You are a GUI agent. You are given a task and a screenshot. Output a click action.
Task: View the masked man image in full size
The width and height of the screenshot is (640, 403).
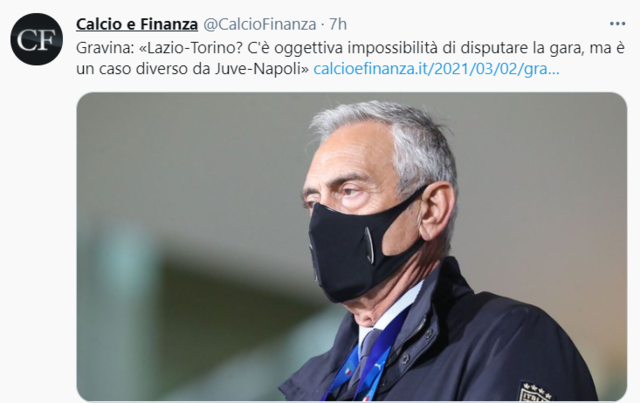click(351, 246)
